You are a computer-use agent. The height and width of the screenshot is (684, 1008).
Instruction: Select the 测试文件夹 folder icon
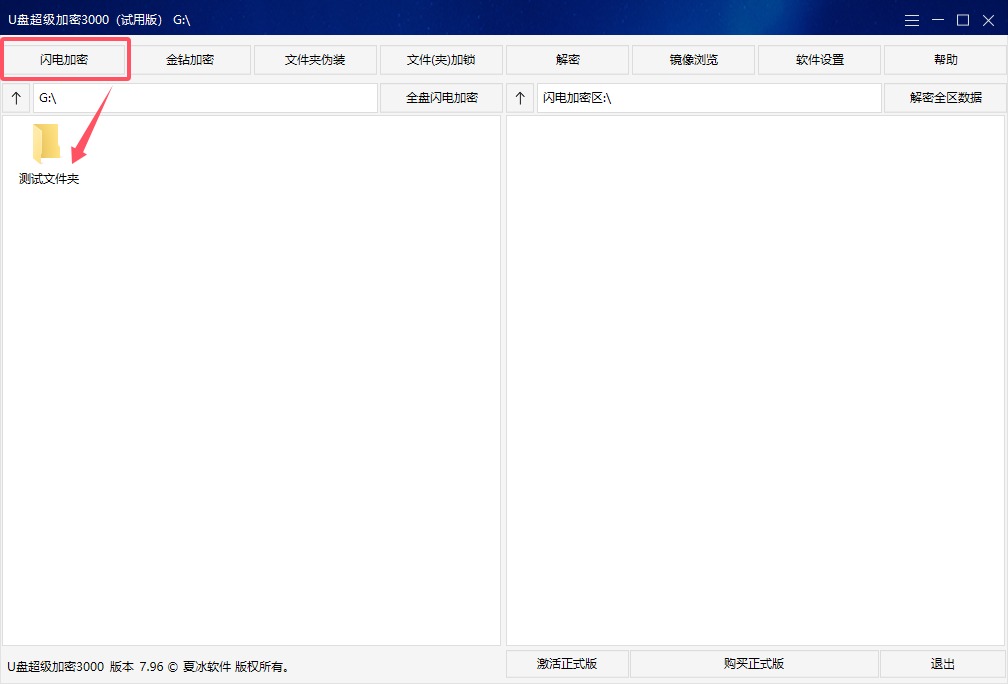[x=46, y=143]
